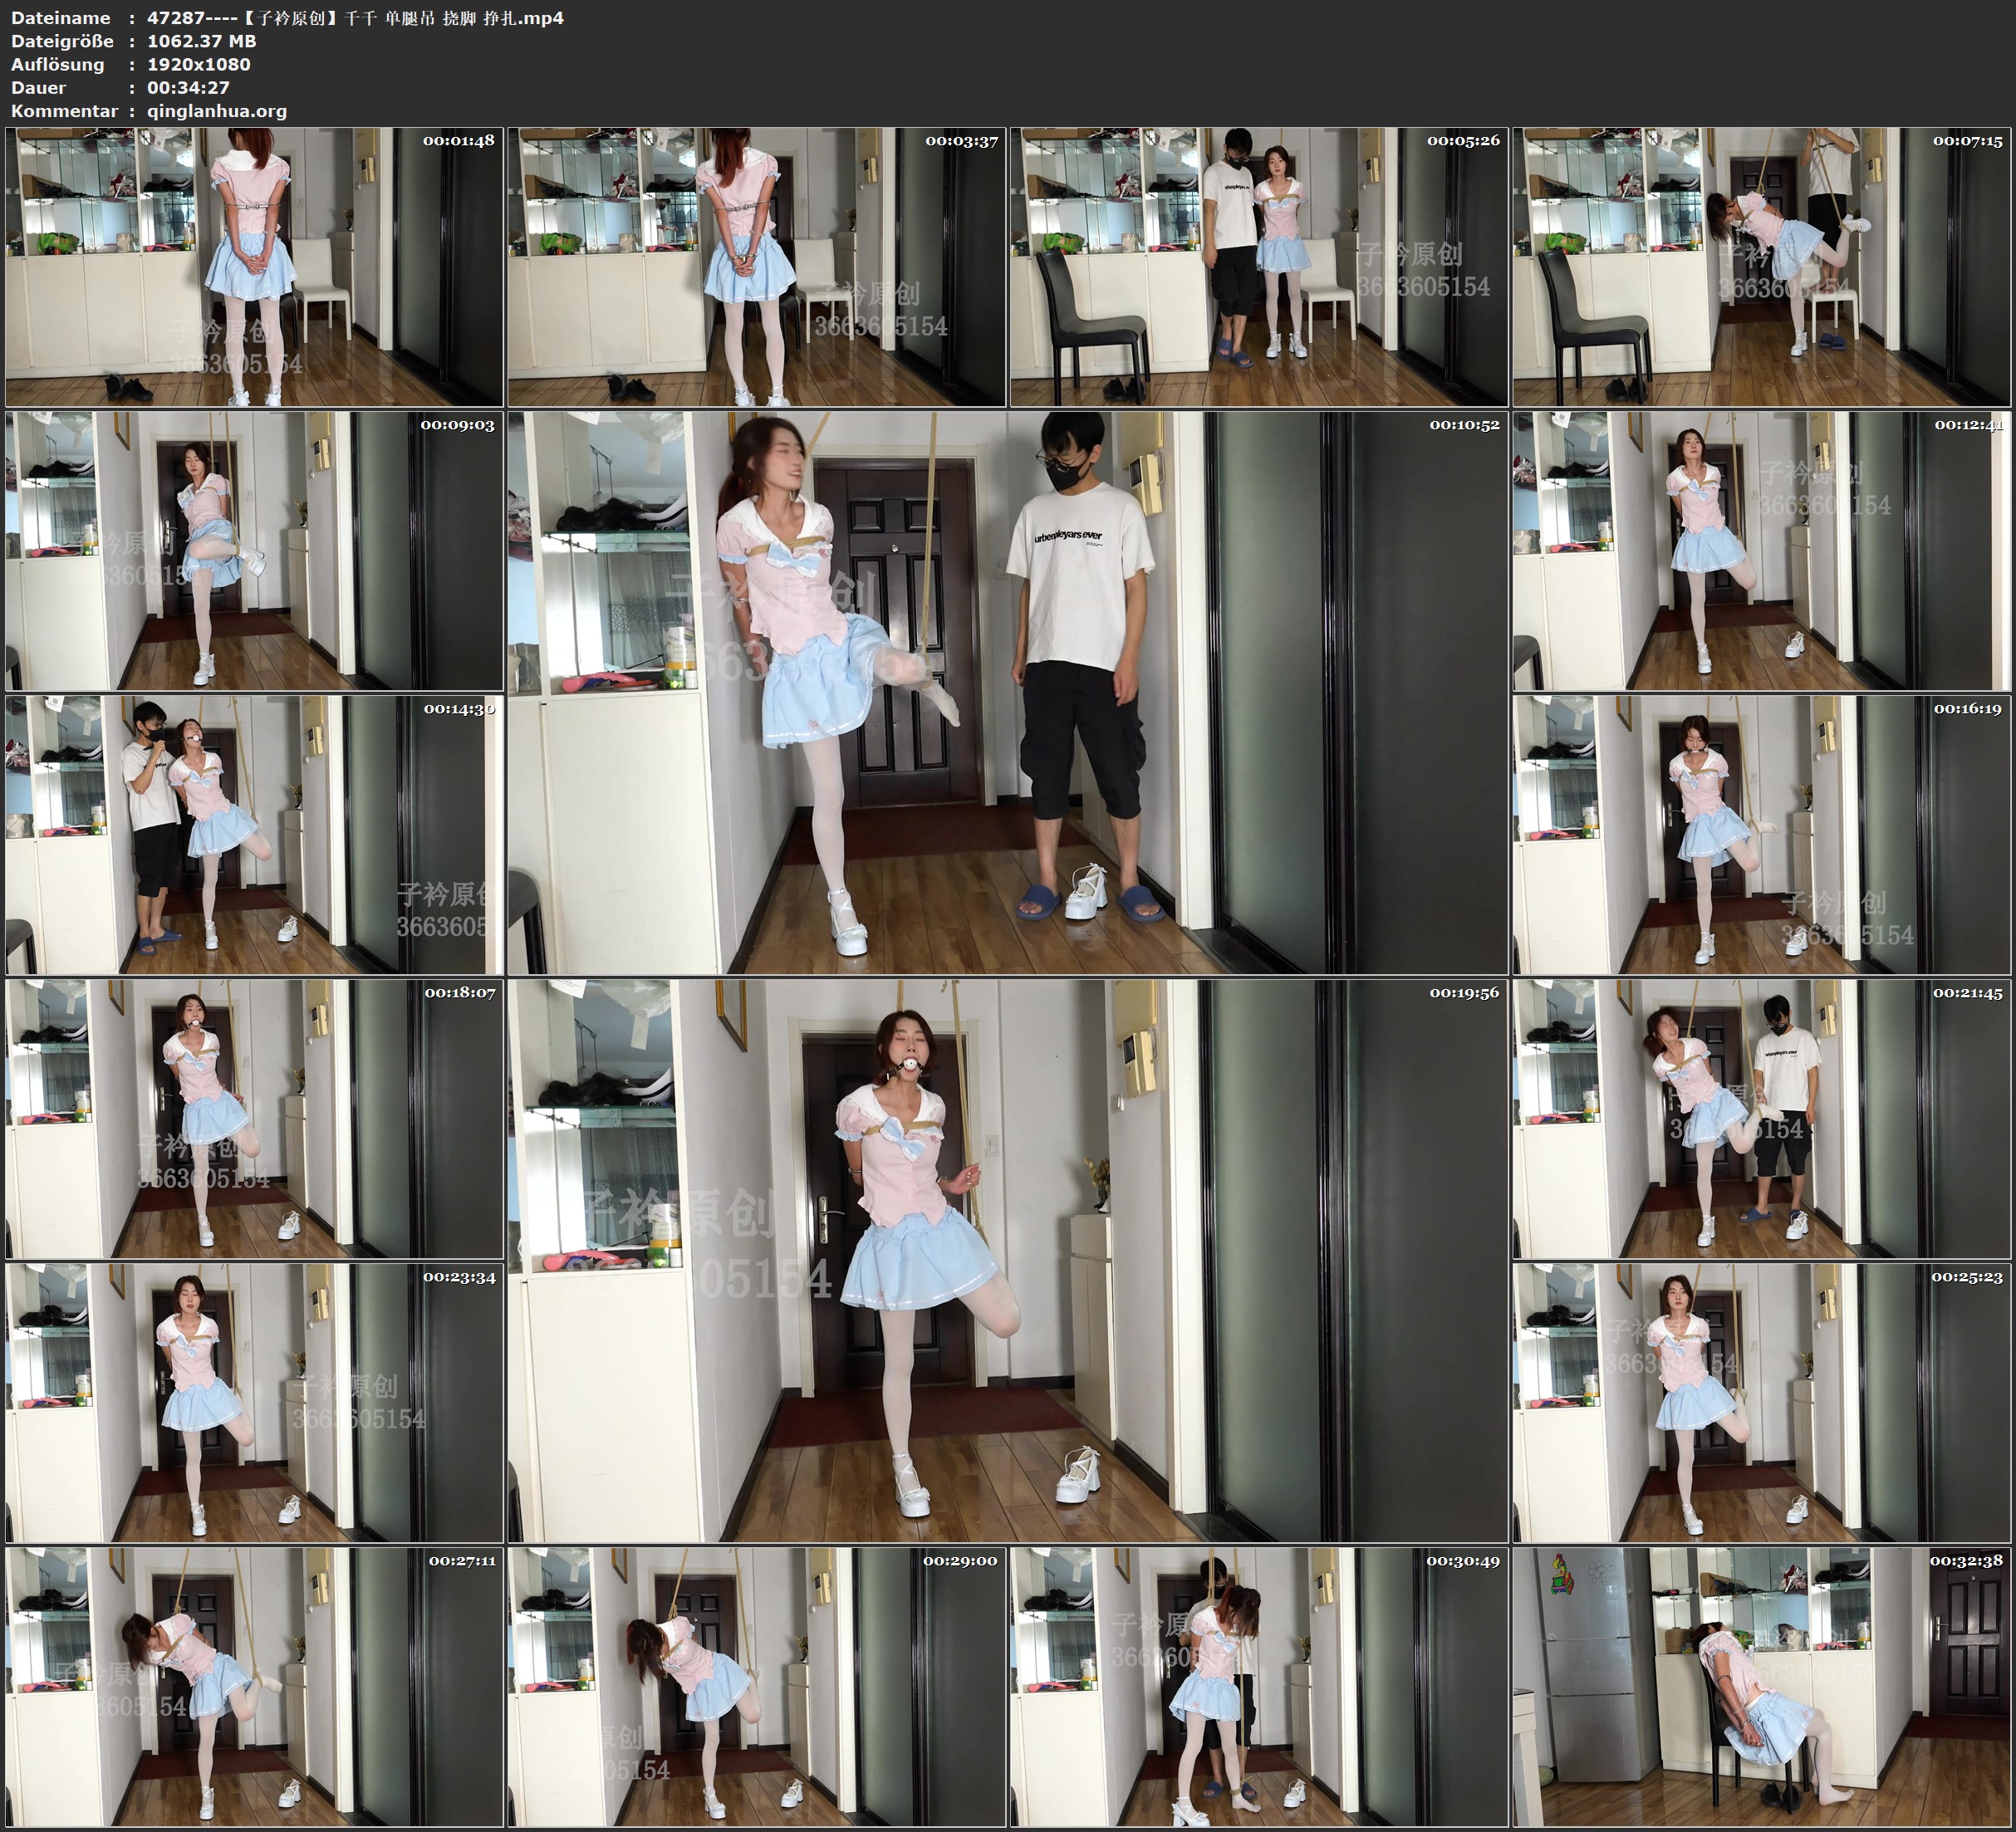
Task: Click the thumbnail timestamped 00:12:41
Action: point(1761,550)
